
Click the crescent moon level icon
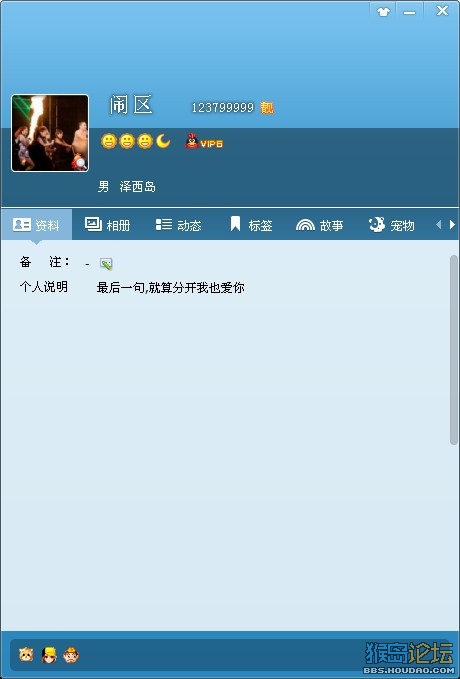163,141
